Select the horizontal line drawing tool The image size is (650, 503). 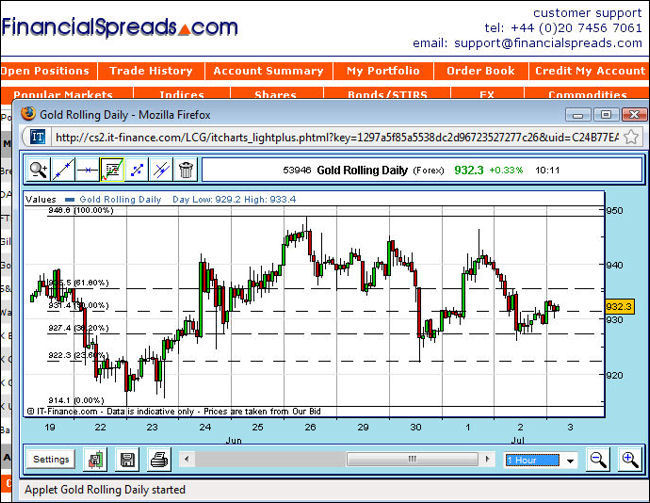(87, 170)
